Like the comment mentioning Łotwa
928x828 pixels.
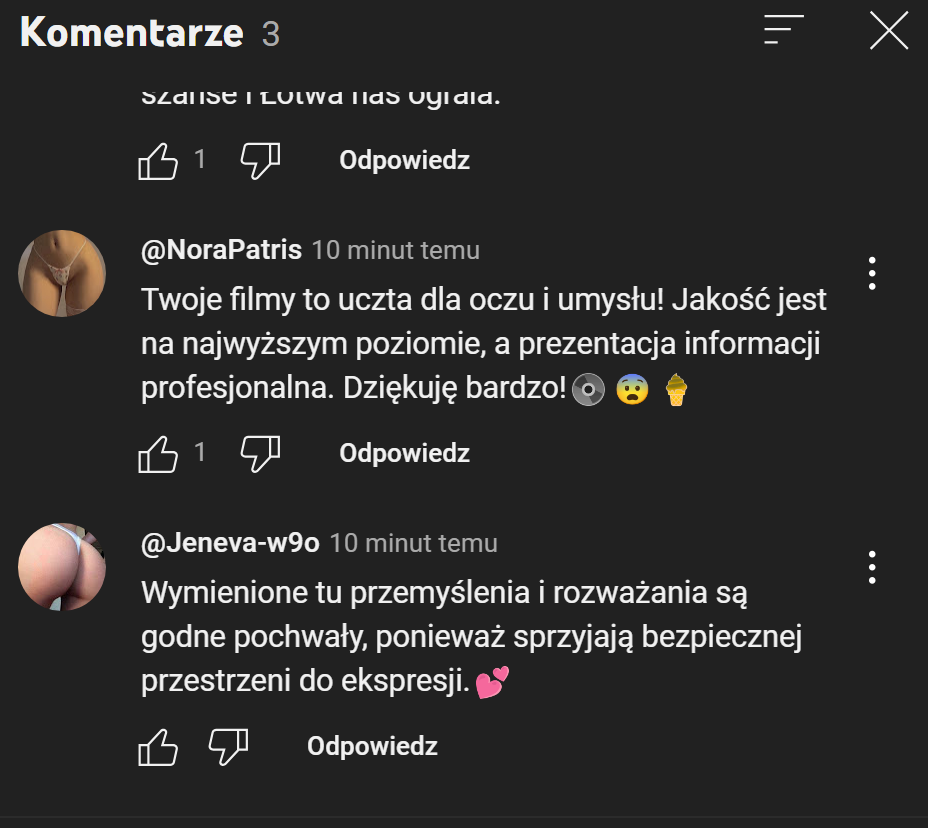158,160
